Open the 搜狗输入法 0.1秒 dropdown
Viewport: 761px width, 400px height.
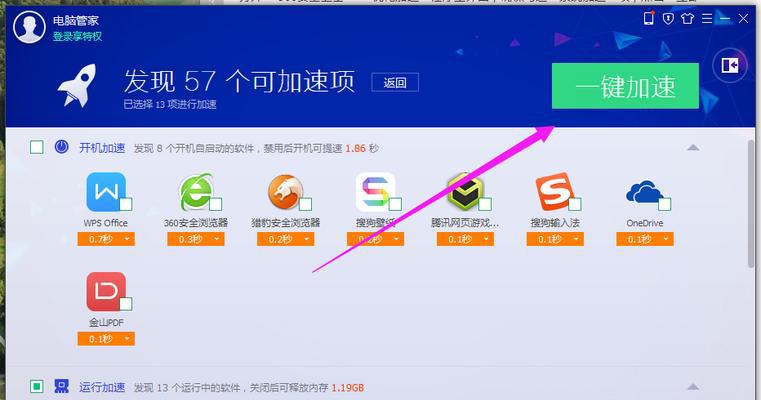click(x=555, y=239)
